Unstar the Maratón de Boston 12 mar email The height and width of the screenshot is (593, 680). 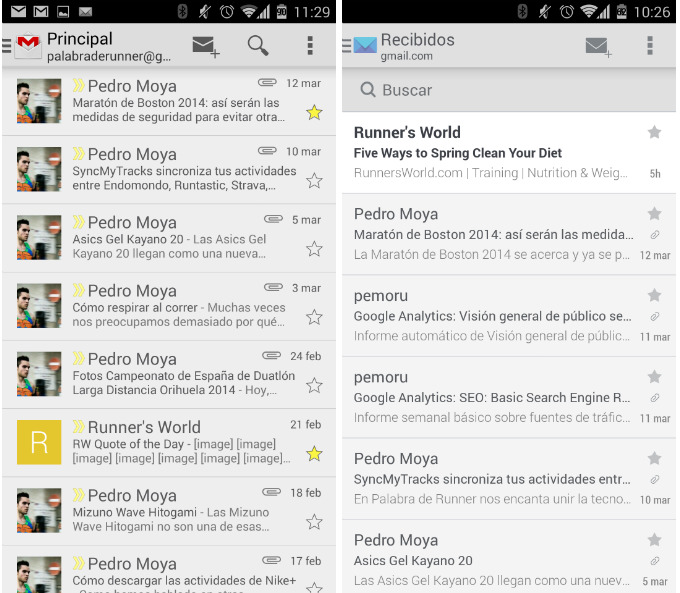[x=314, y=112]
